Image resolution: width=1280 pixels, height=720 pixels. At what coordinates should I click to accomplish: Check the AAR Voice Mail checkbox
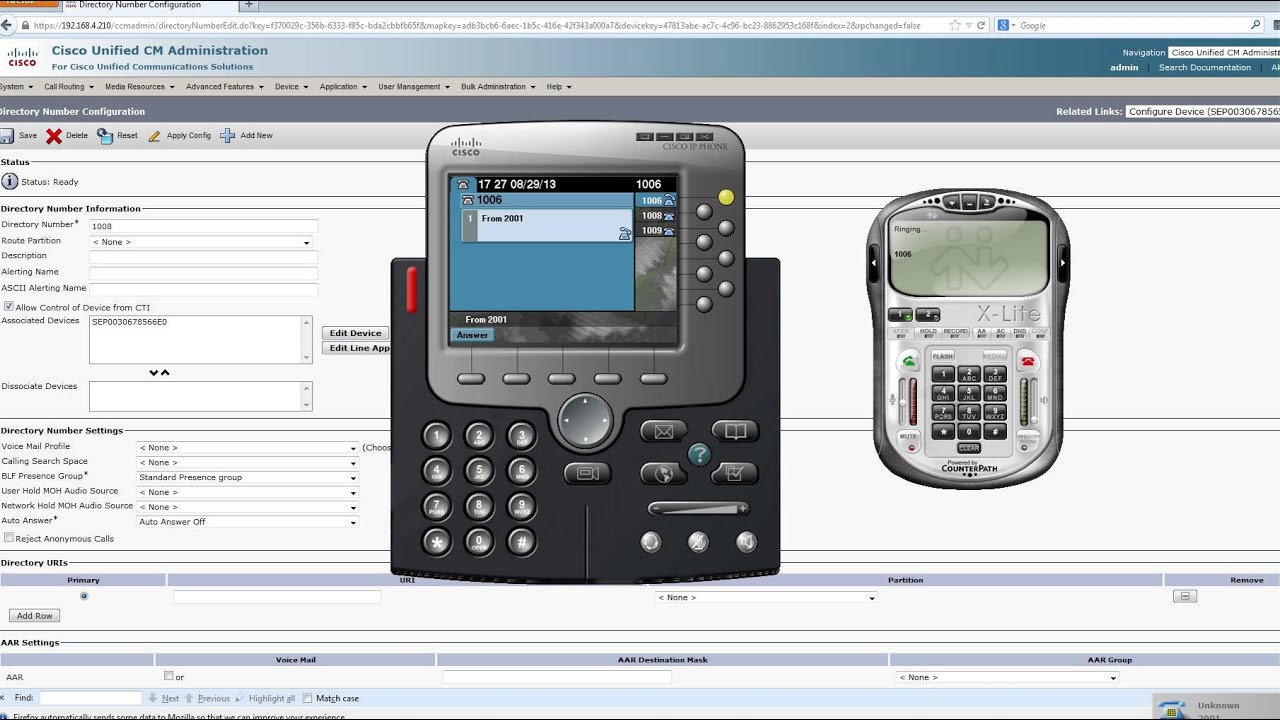168,676
